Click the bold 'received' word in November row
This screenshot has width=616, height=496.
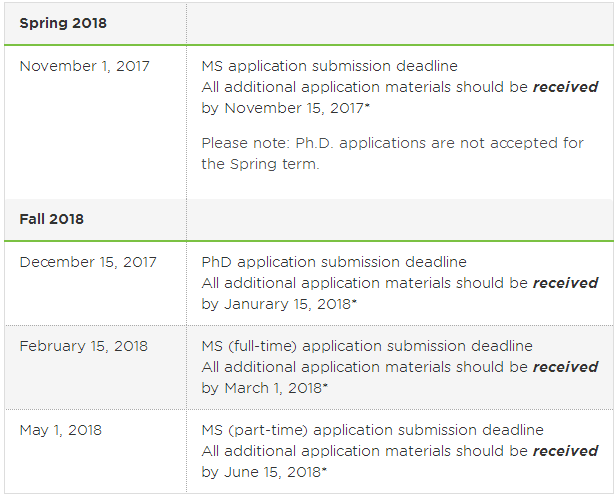click(x=565, y=87)
